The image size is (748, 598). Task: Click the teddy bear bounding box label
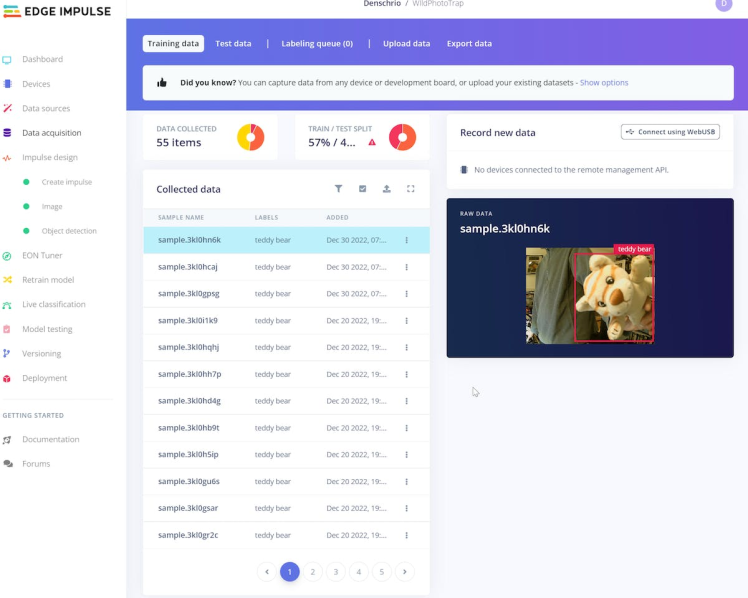[634, 249]
